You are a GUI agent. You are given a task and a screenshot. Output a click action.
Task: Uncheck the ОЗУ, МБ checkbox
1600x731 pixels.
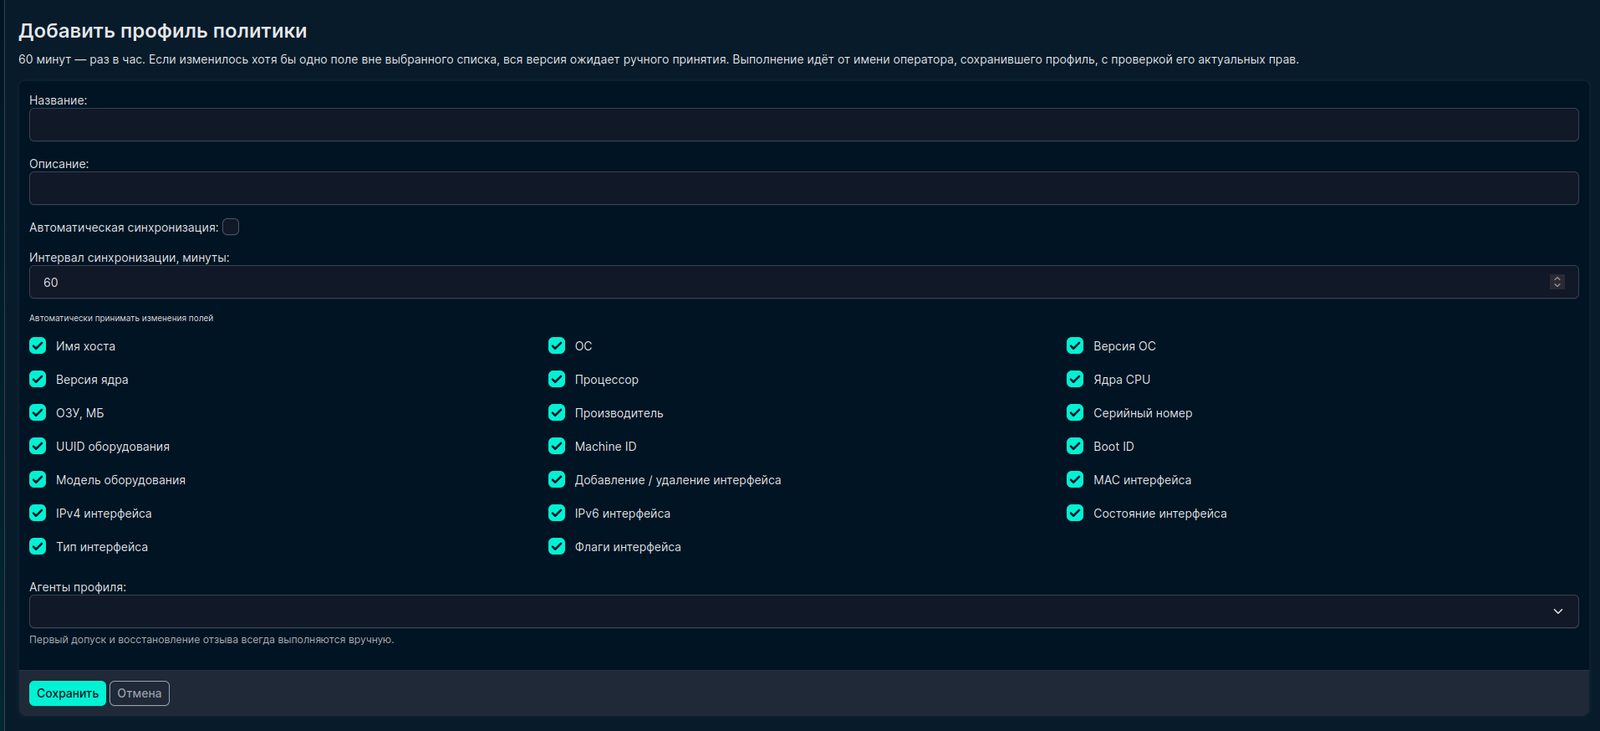click(38, 413)
